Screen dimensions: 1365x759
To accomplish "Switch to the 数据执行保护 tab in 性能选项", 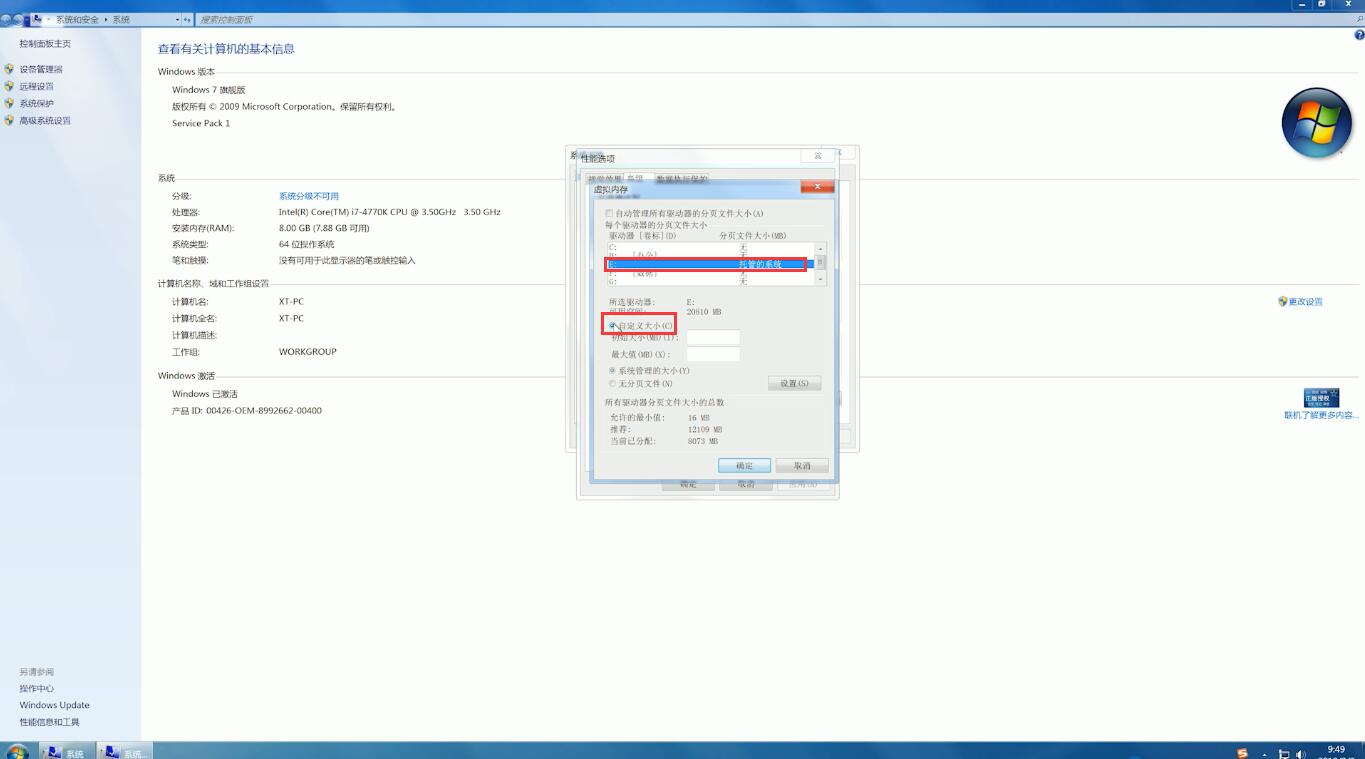I will [x=682, y=179].
